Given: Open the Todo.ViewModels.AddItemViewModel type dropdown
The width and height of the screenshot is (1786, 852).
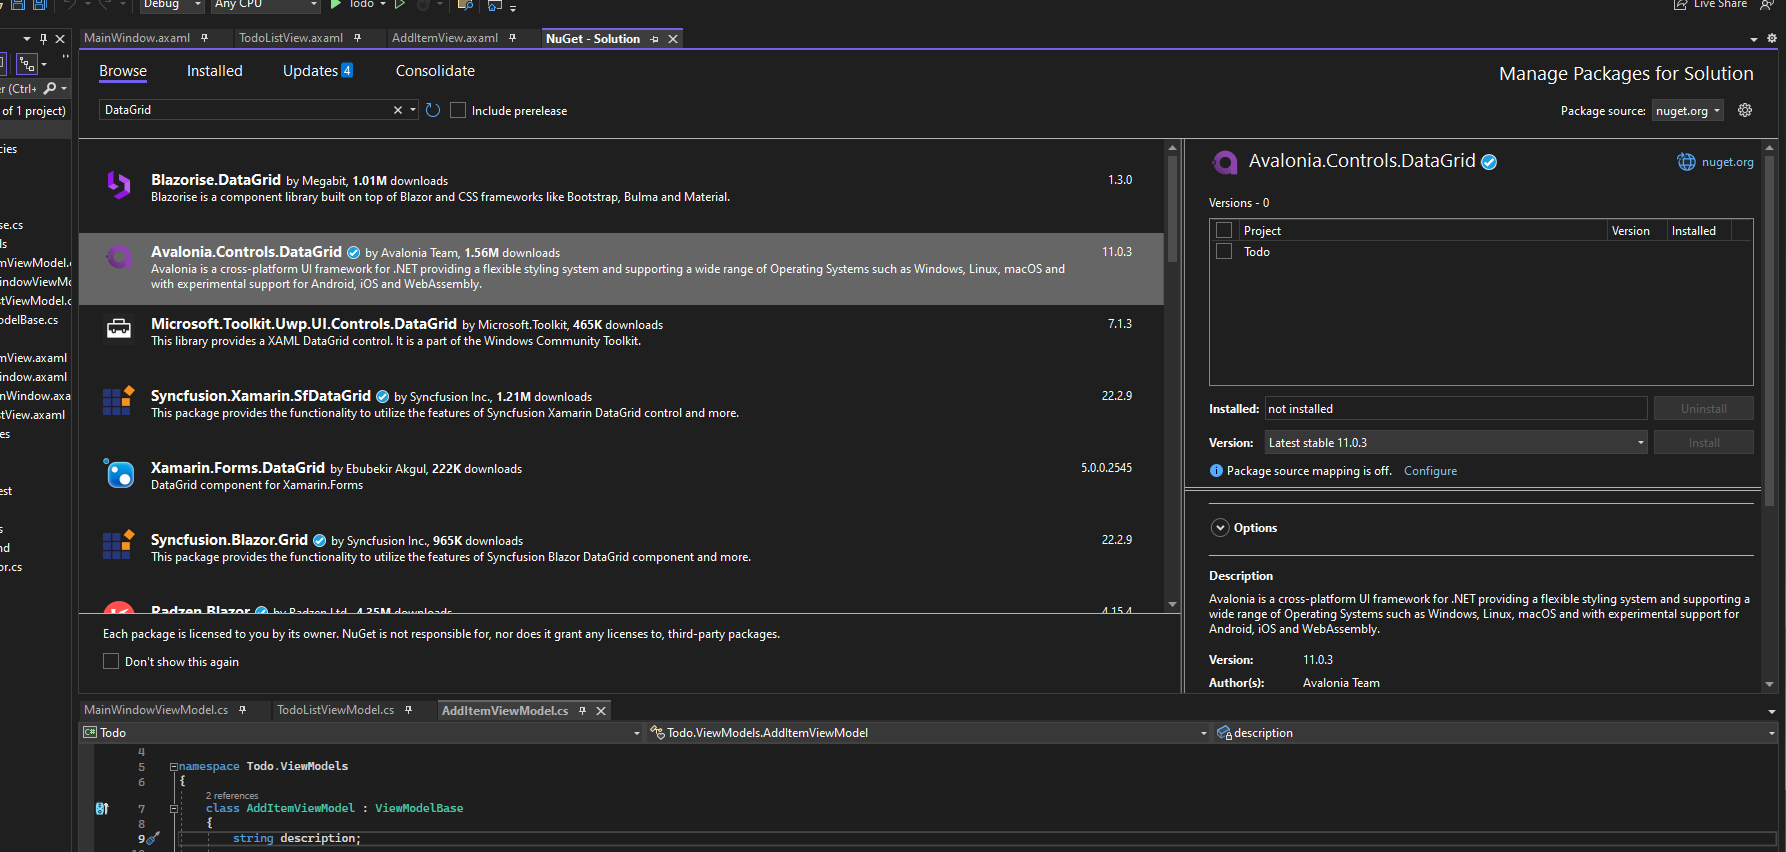Looking at the screenshot, I should [928, 733].
